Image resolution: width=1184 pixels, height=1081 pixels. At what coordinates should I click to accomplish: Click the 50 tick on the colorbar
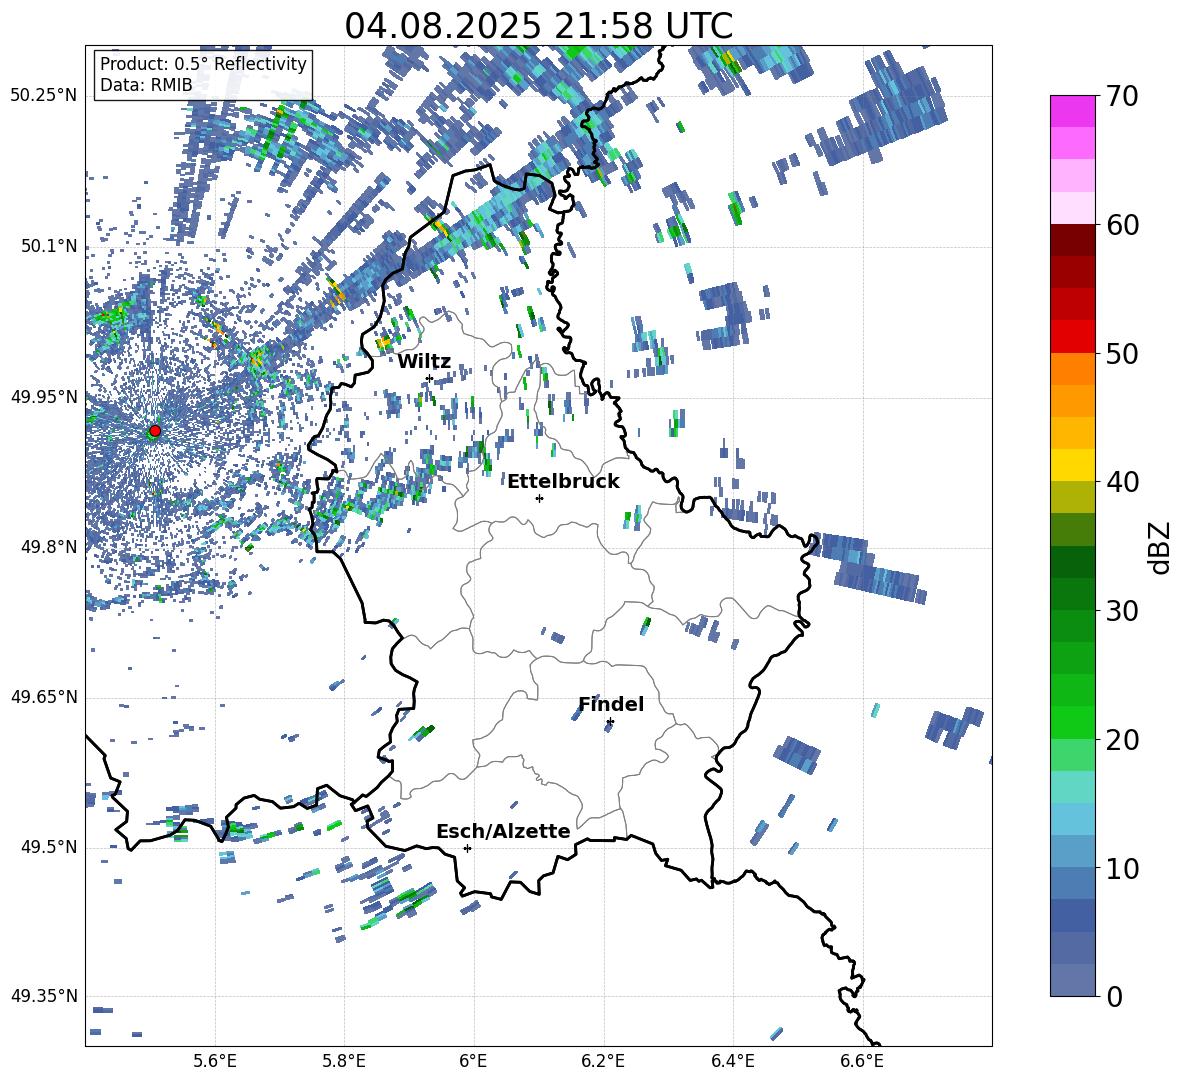point(1122,353)
